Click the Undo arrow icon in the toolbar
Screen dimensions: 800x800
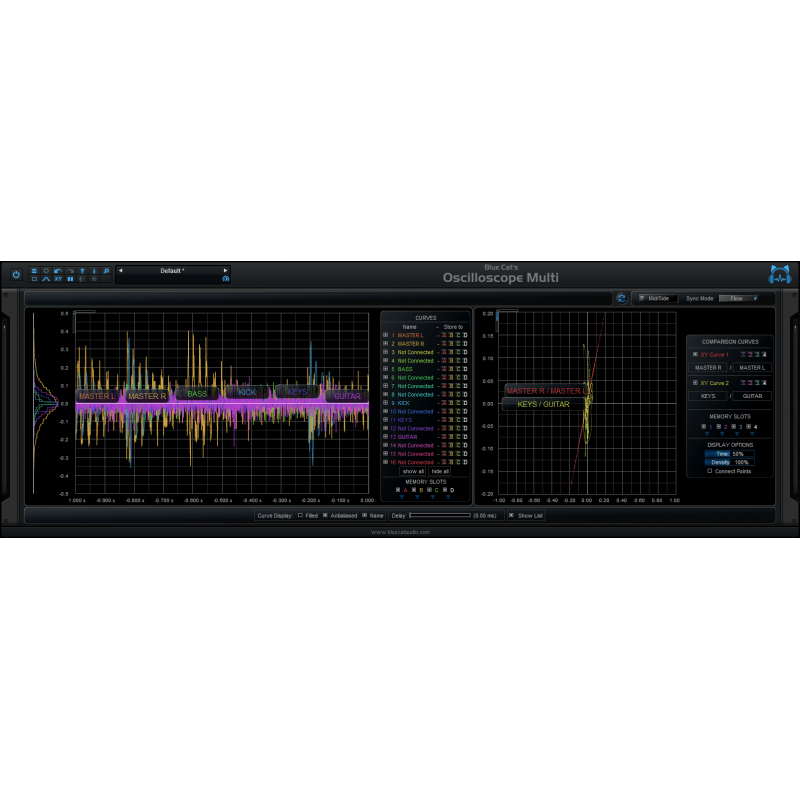57,271
